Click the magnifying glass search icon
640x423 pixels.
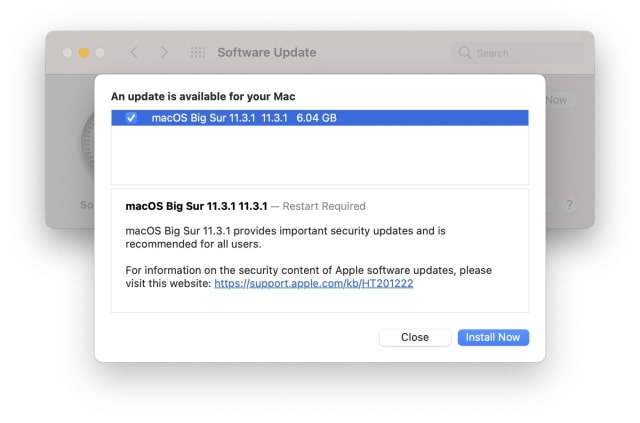coord(465,53)
